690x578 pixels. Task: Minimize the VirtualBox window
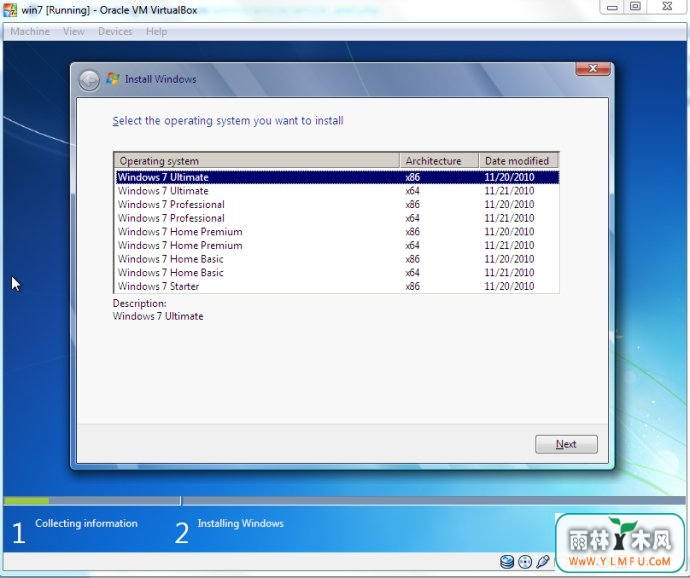pyautogui.click(x=612, y=7)
